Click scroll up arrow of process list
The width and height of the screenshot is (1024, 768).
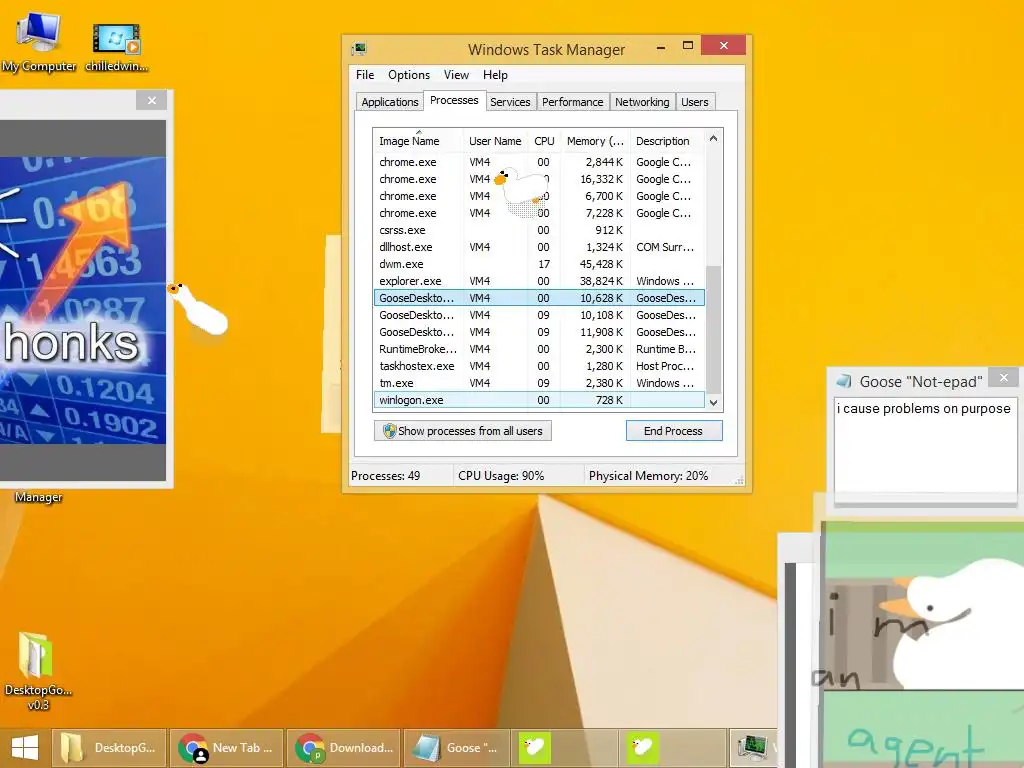click(x=713, y=138)
